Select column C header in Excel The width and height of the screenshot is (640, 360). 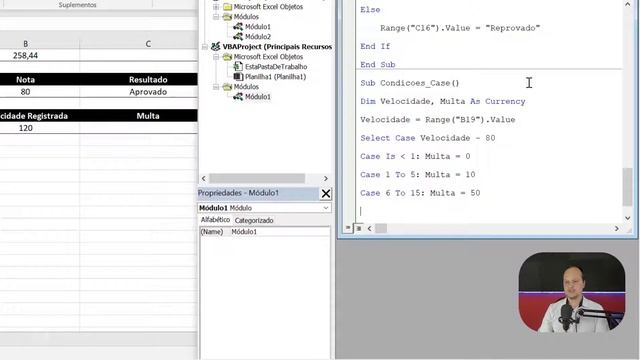pyautogui.click(x=148, y=44)
